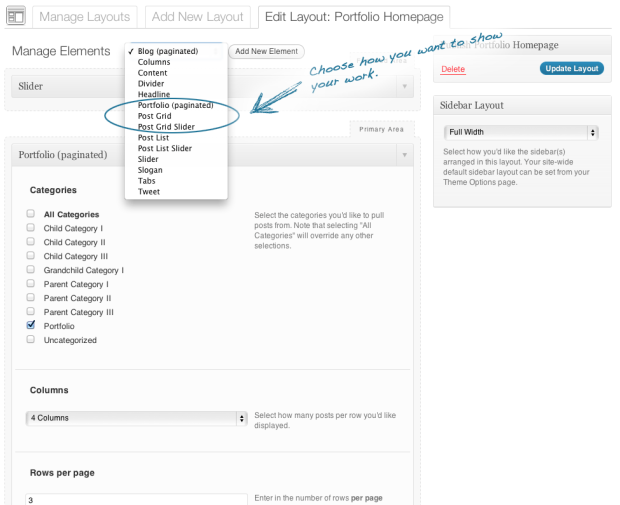
Task: Click the Rows per page input field
Action: 136,499
